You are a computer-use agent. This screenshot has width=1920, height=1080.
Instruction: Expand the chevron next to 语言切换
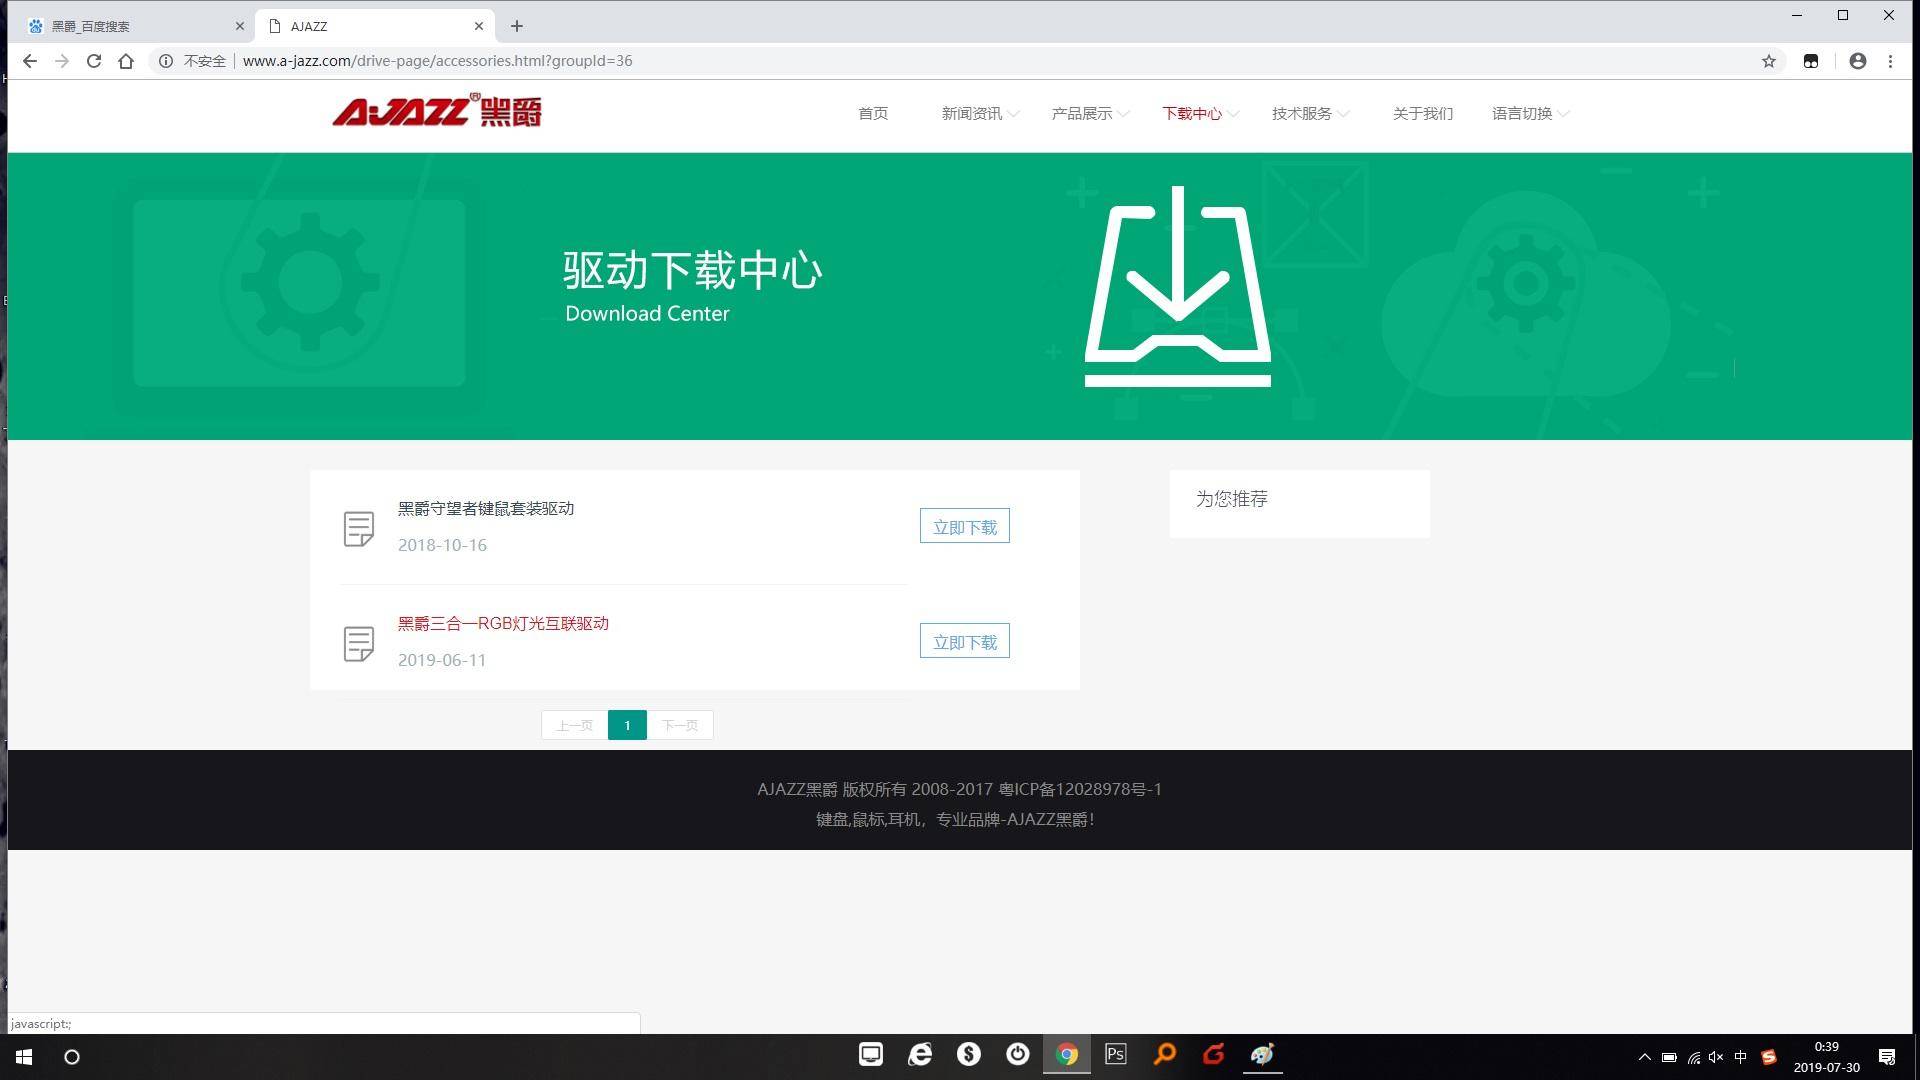click(x=1563, y=114)
